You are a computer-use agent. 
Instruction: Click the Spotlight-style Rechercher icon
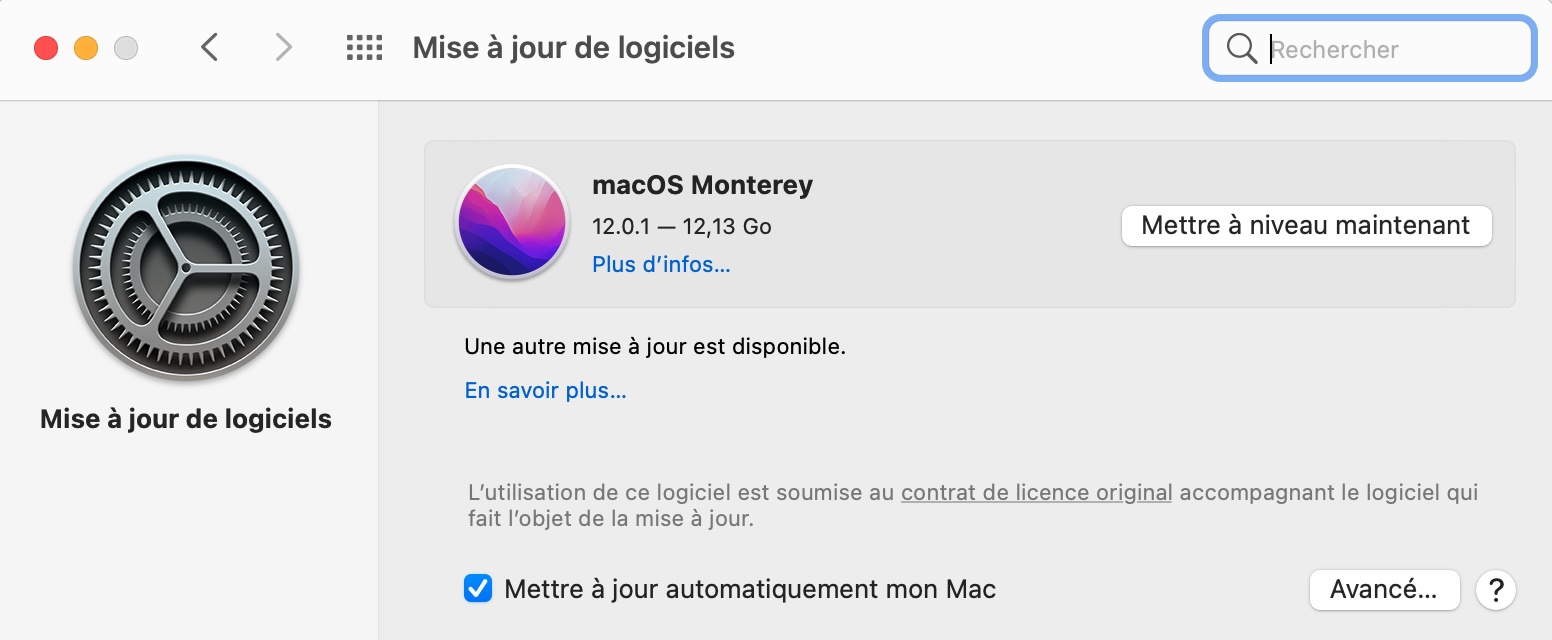coord(1241,48)
